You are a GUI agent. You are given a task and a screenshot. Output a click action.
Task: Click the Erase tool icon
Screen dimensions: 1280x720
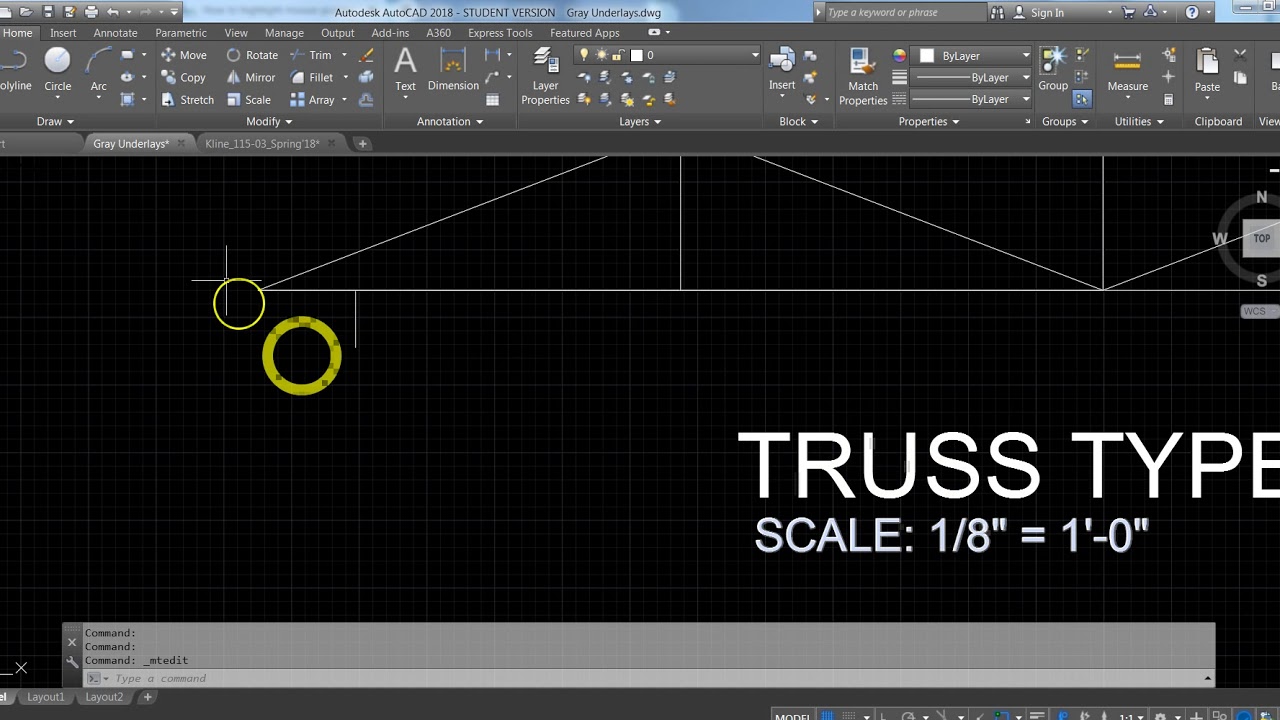[366, 55]
